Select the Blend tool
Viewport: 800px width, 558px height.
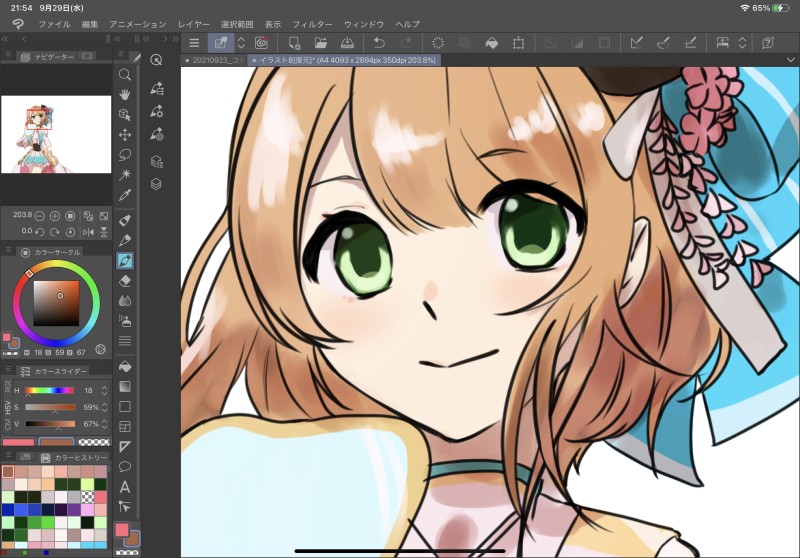click(x=124, y=301)
